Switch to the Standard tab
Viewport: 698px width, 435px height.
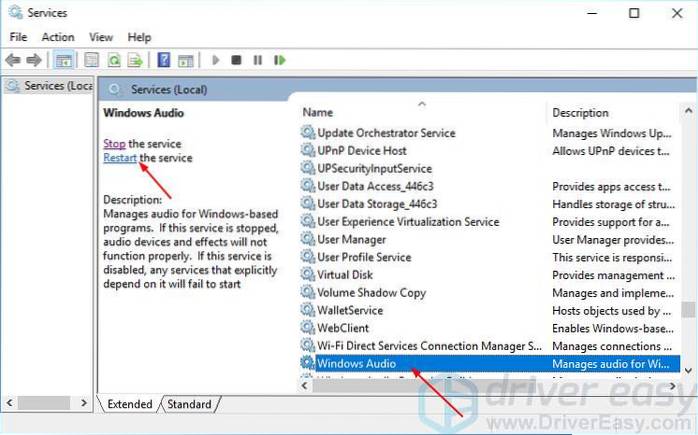[x=189, y=404]
